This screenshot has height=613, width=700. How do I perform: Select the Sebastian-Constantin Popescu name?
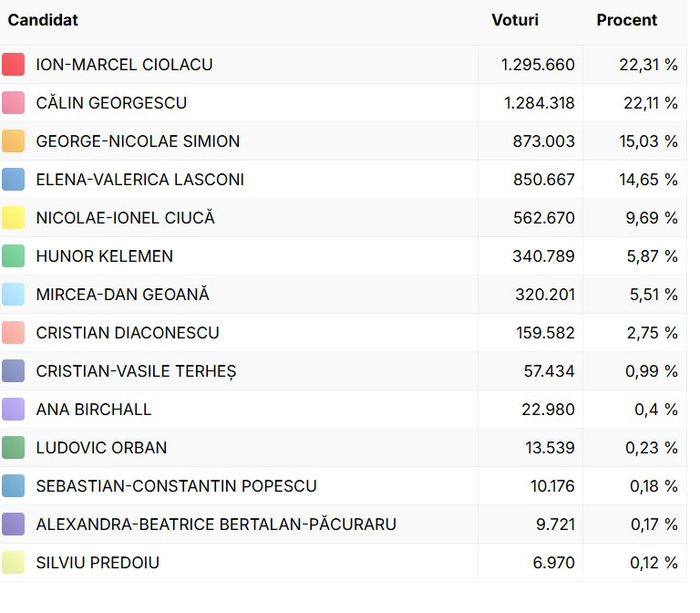[x=176, y=486]
